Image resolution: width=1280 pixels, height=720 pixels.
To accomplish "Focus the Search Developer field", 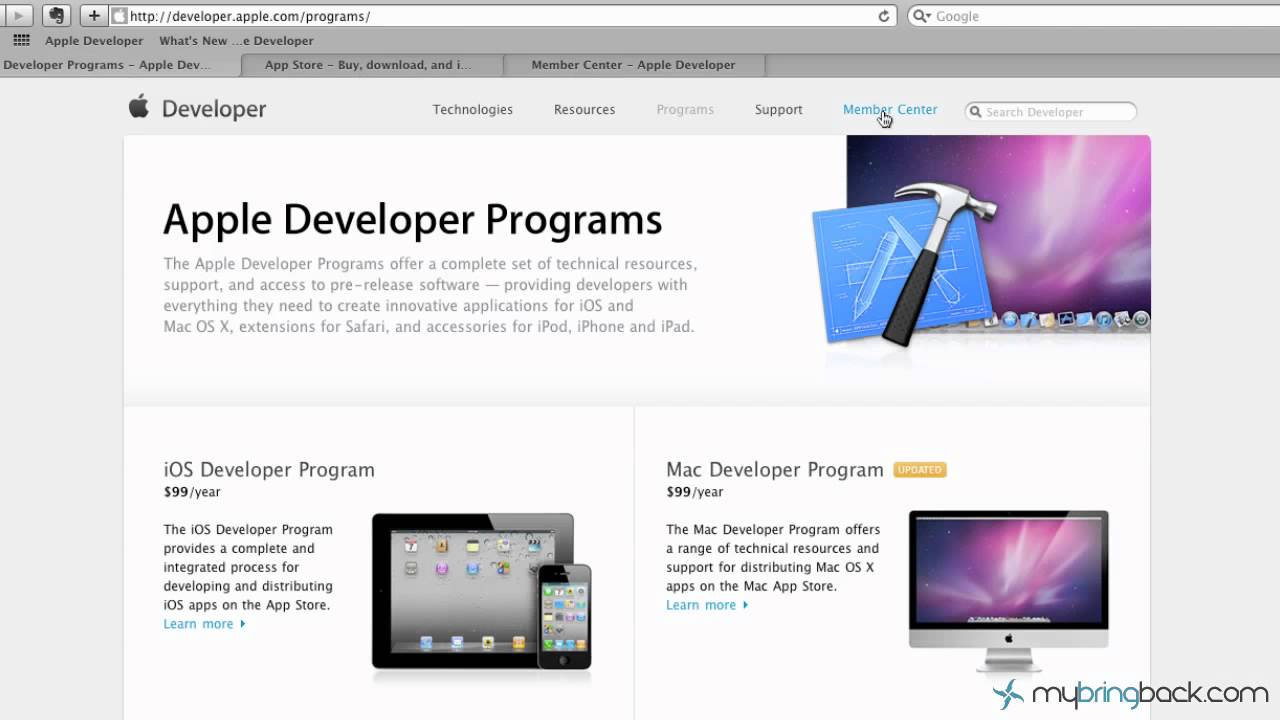I will pyautogui.click(x=1051, y=112).
